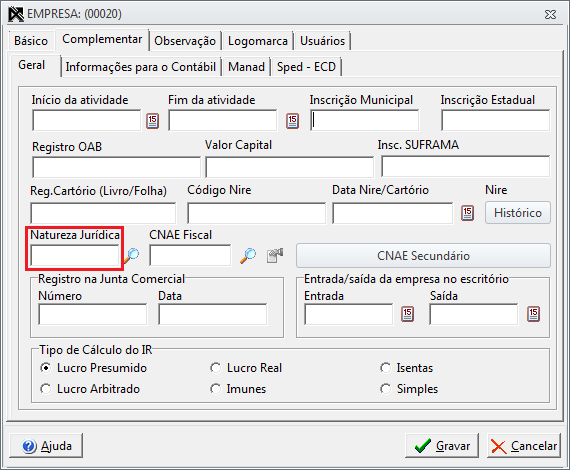Focus the Valor Capital input field
Screen dimensions: 570x470
point(289,167)
